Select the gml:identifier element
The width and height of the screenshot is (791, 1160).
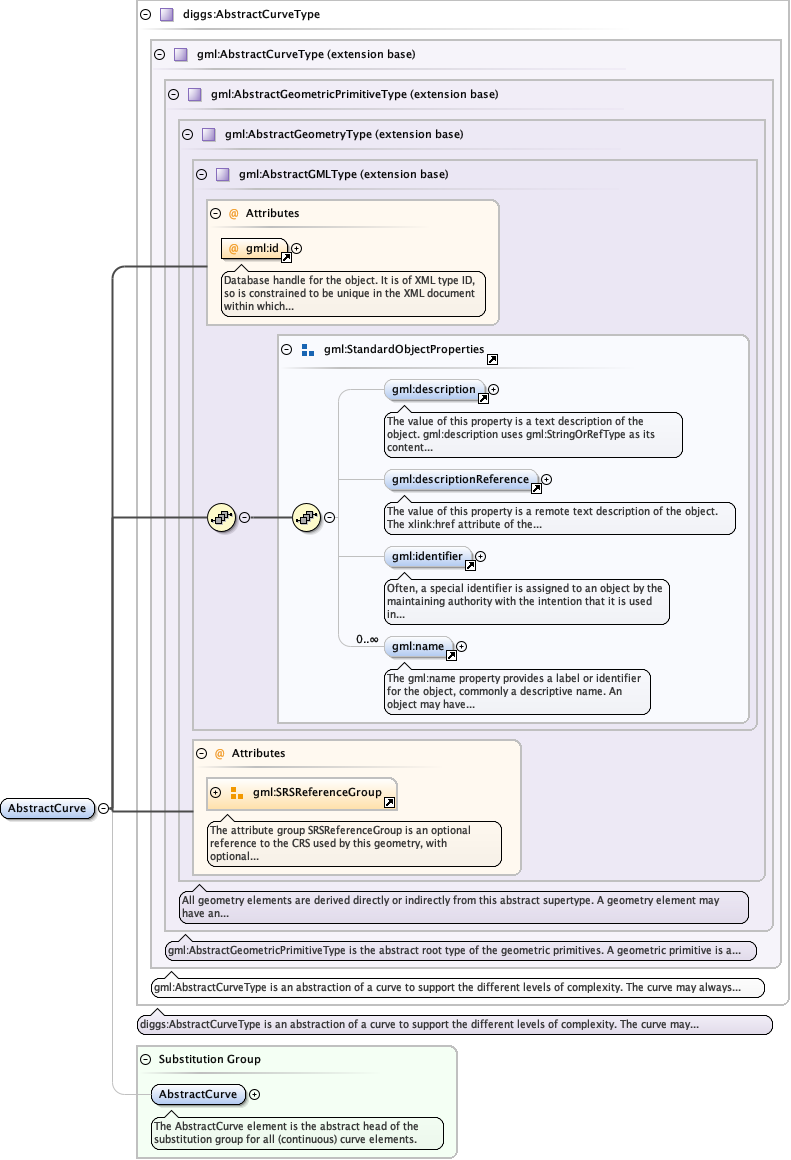click(x=427, y=555)
